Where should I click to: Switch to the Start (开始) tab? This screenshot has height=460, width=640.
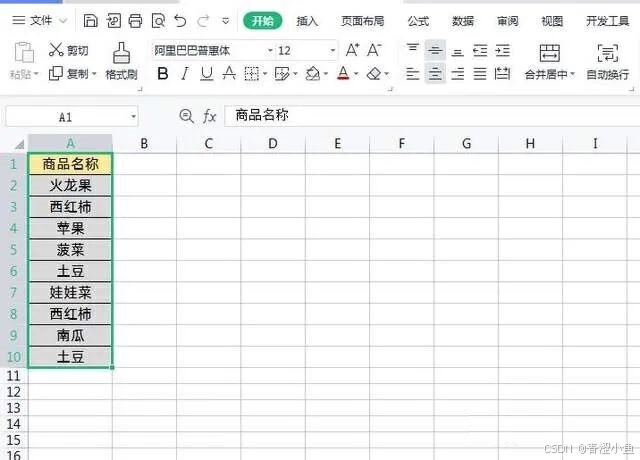(262, 21)
